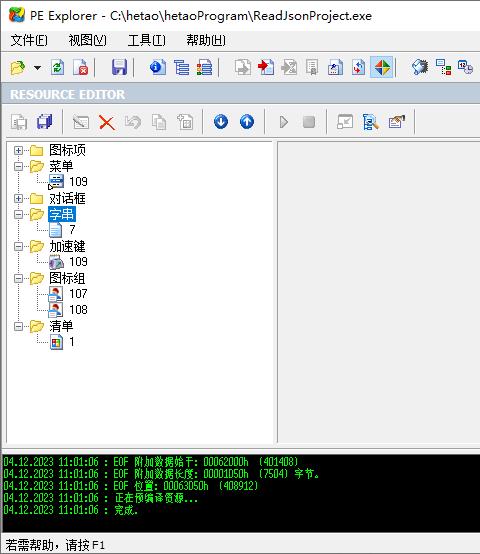
Task: Click the Import viewer red arrow icon
Action: pyautogui.click(x=266, y=67)
